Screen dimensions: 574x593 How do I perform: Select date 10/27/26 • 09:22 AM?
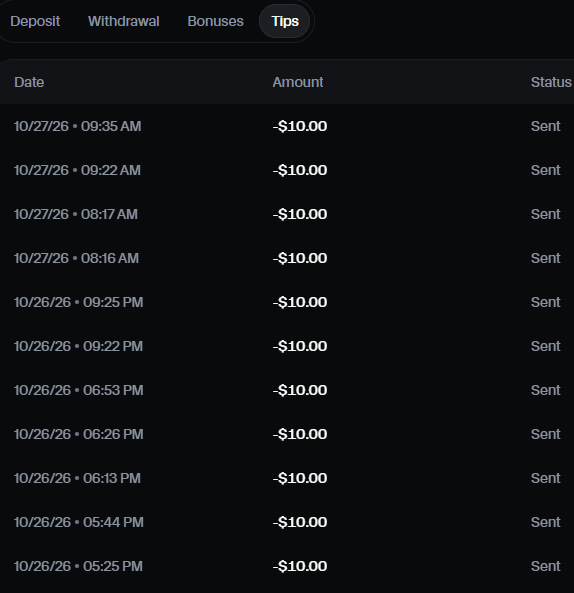(x=77, y=170)
